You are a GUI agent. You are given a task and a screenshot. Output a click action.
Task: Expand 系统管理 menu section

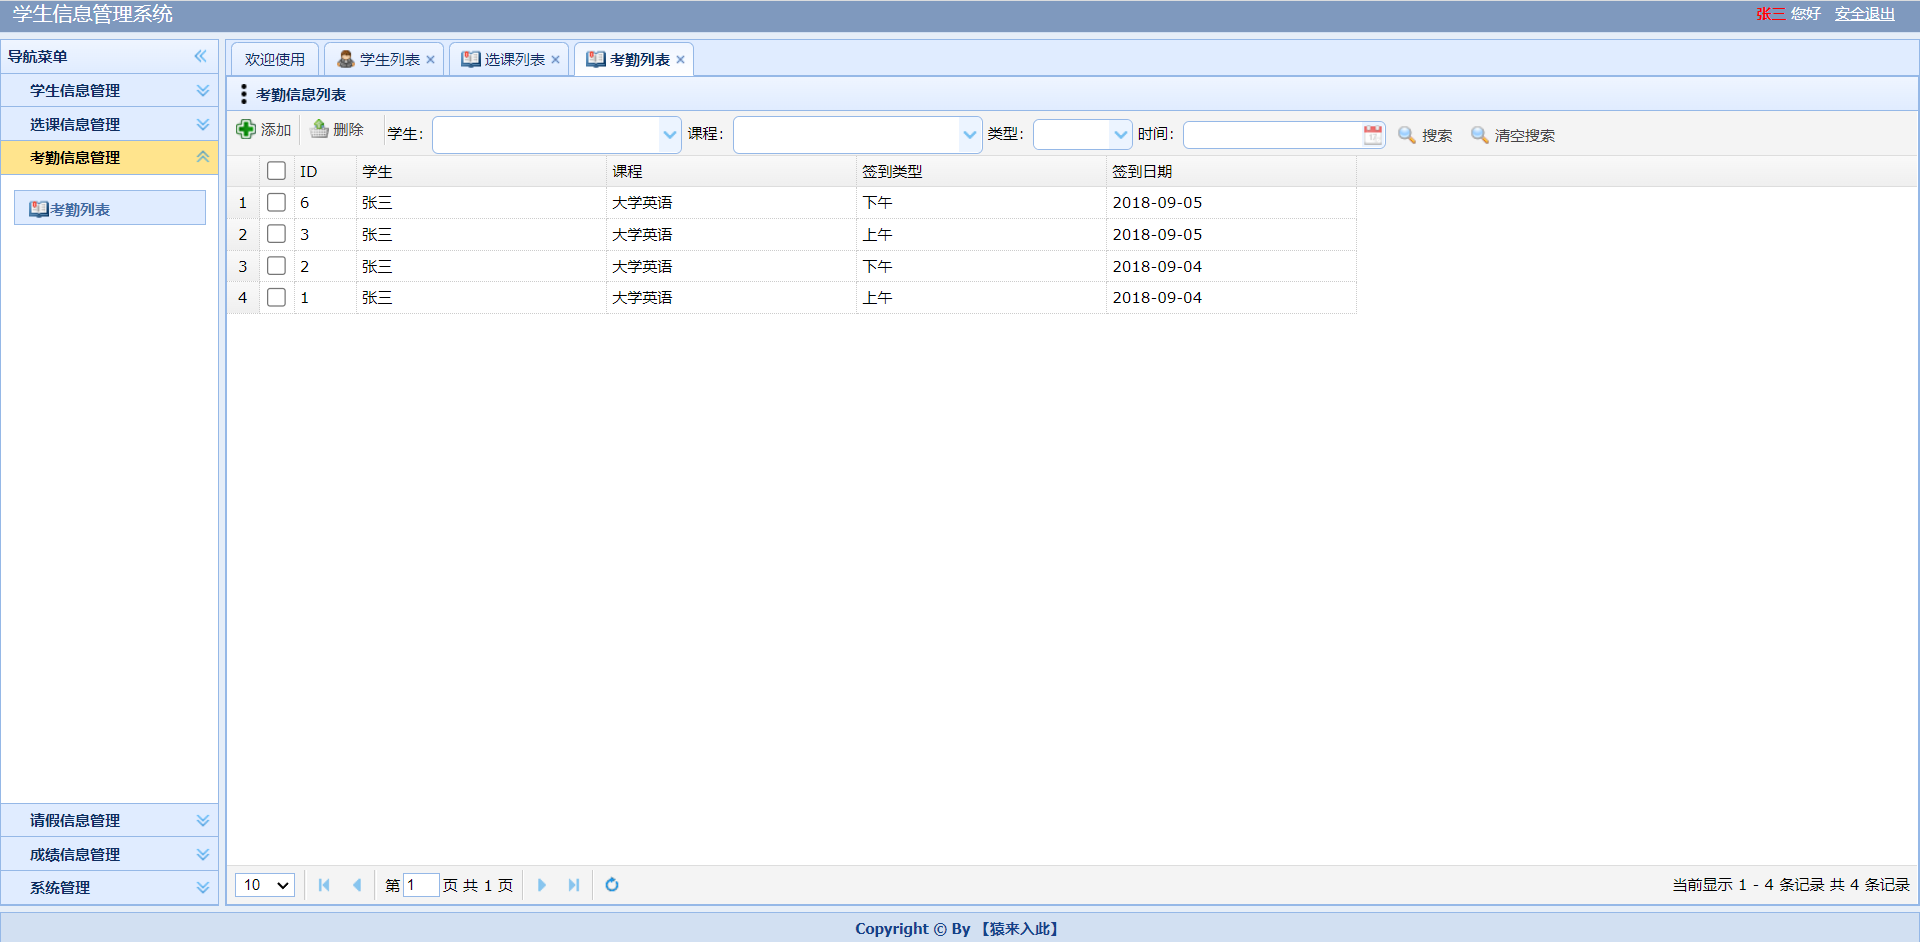point(110,888)
